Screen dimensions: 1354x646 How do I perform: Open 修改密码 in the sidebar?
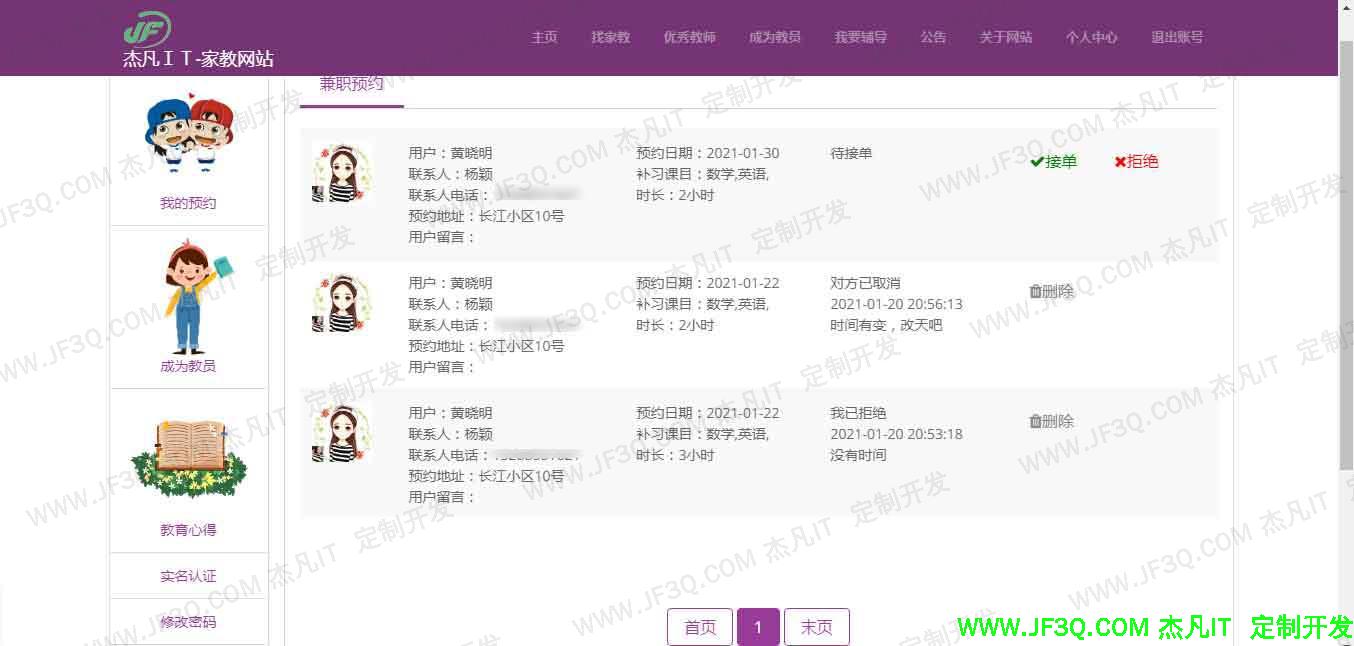188,622
